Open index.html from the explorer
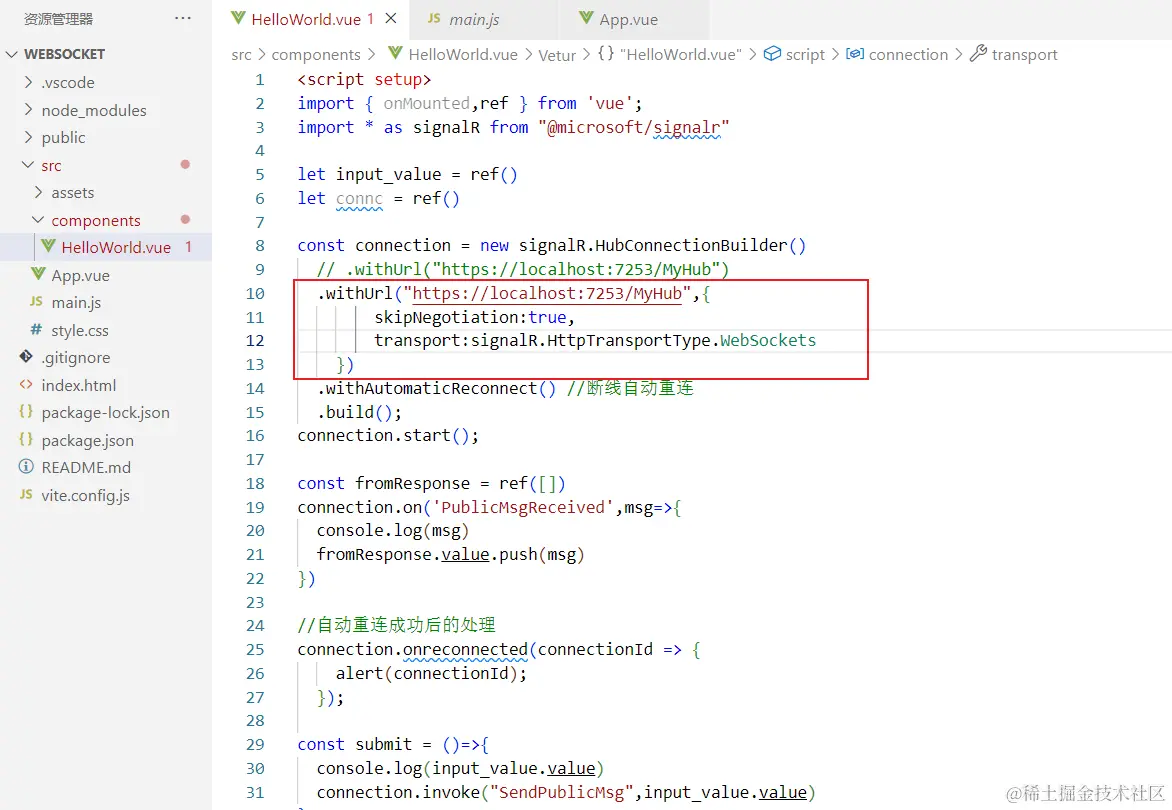Screen dimensions: 1172x810 pos(78,386)
